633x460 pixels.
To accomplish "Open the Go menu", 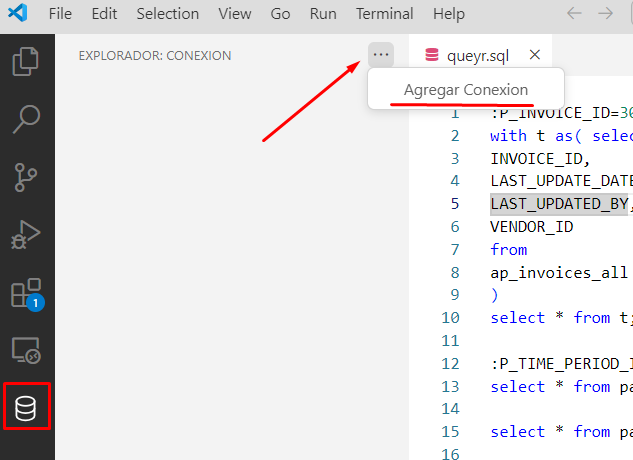I will [280, 14].
